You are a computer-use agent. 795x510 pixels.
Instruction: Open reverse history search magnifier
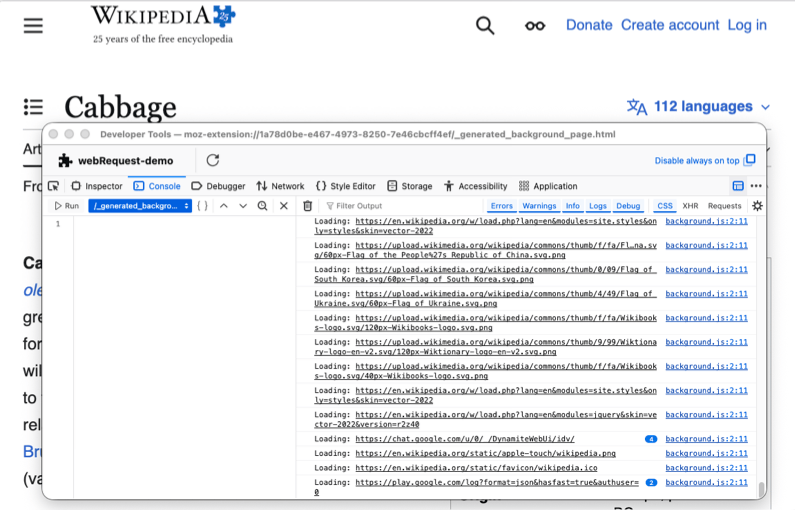[262, 206]
